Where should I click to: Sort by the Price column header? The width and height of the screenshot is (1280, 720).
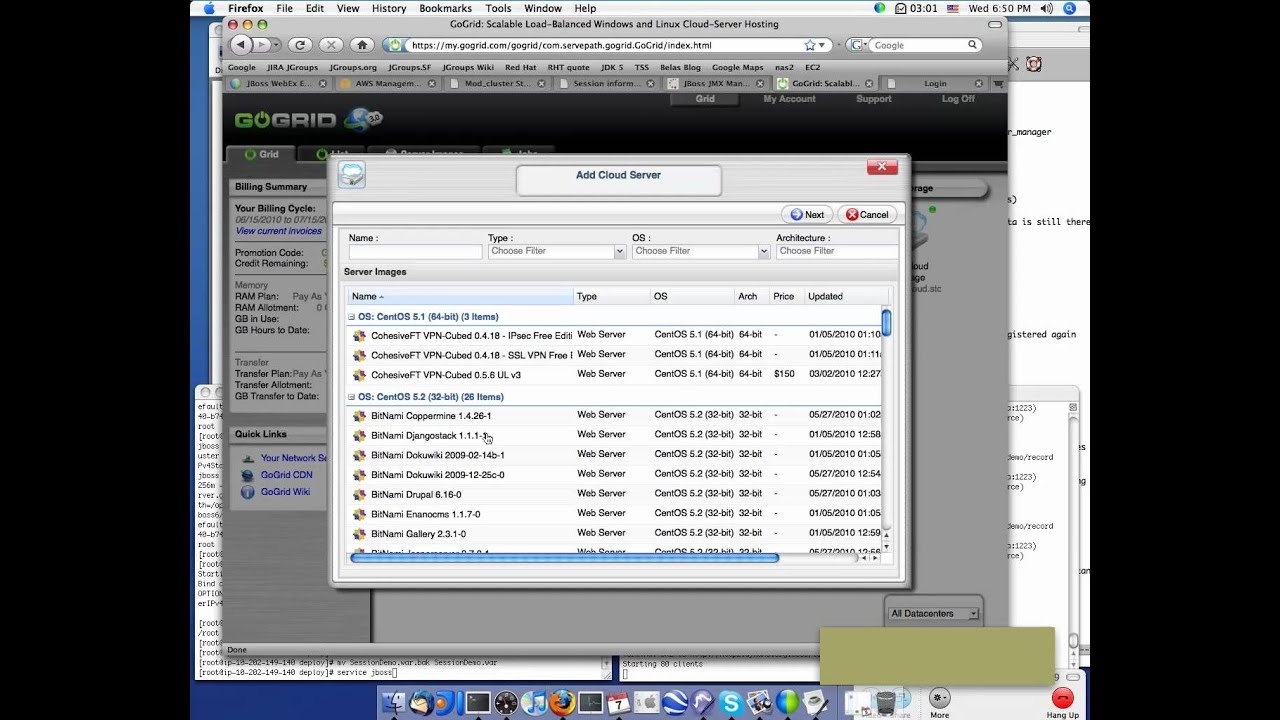(x=786, y=297)
